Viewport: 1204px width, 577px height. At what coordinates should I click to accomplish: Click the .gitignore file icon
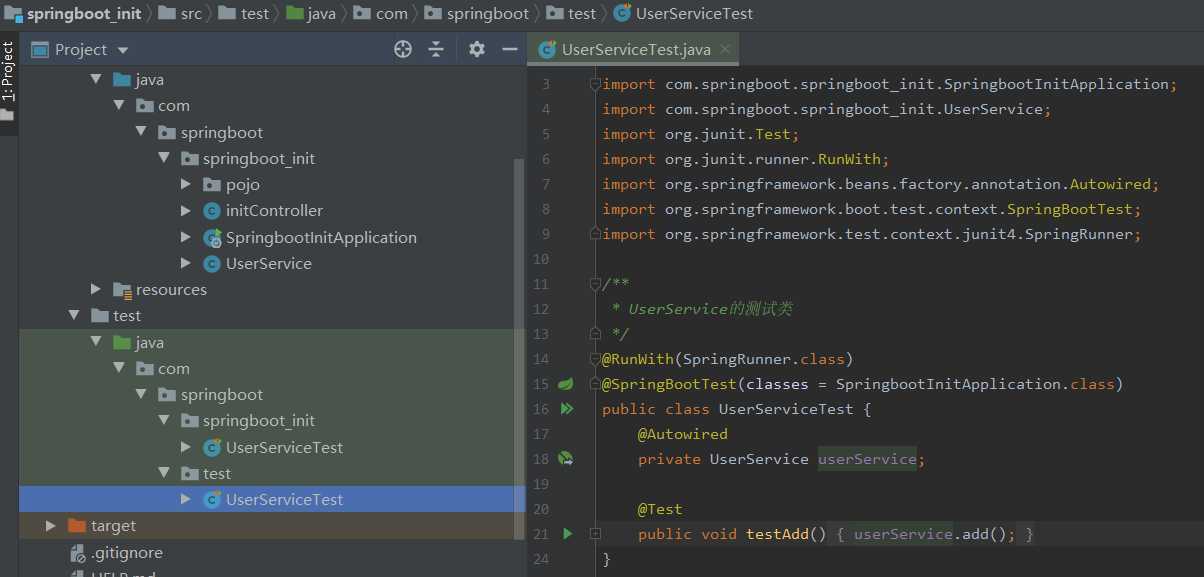click(x=78, y=553)
